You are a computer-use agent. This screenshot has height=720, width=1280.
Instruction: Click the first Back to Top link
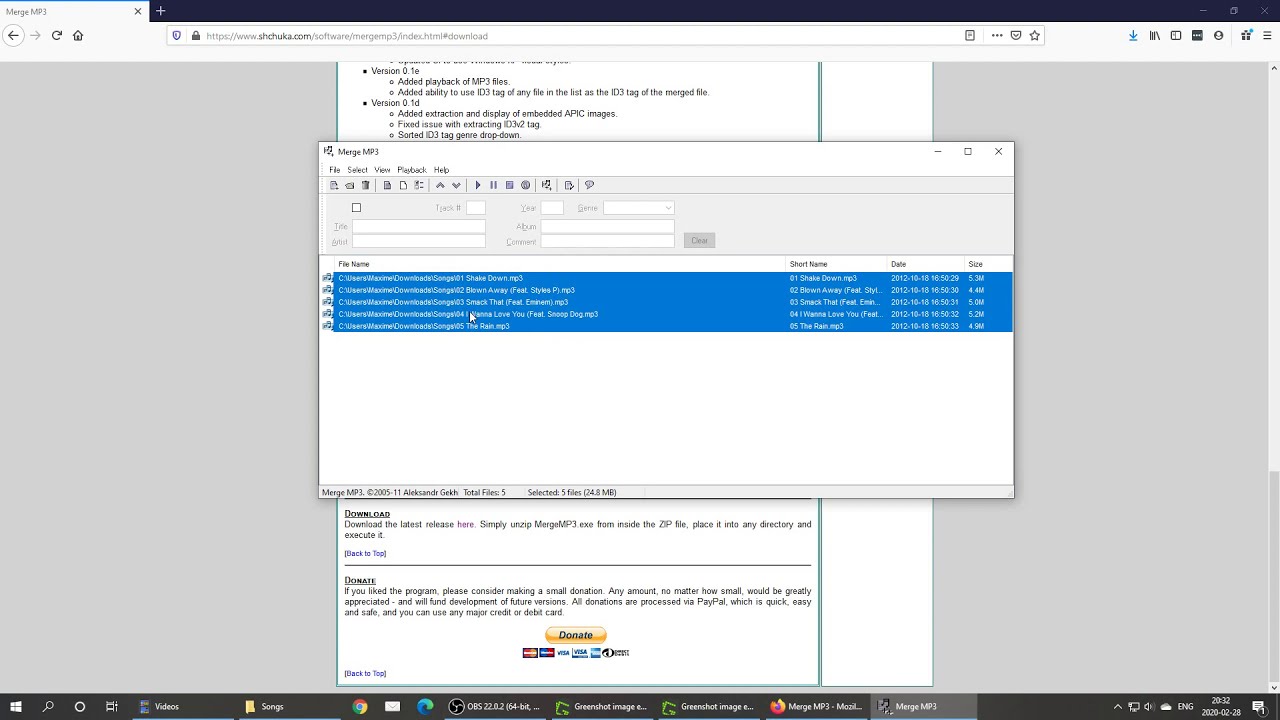click(x=365, y=553)
